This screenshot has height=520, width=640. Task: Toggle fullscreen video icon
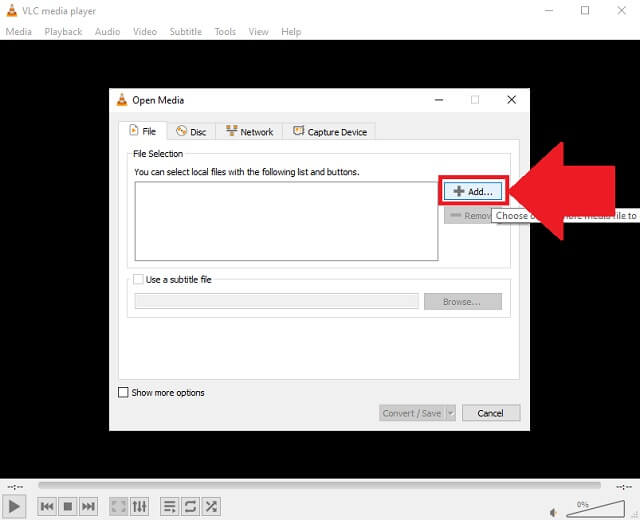coord(119,507)
